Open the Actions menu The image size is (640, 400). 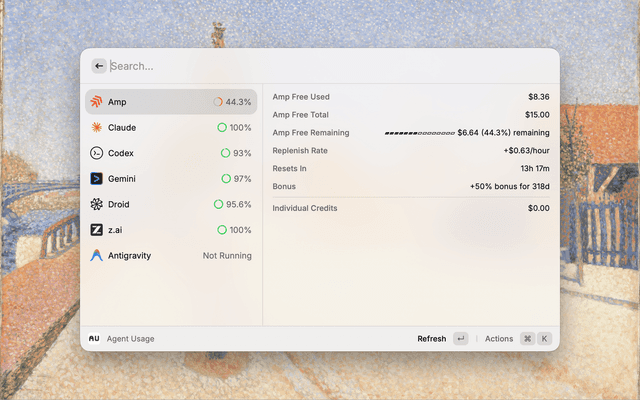498,339
